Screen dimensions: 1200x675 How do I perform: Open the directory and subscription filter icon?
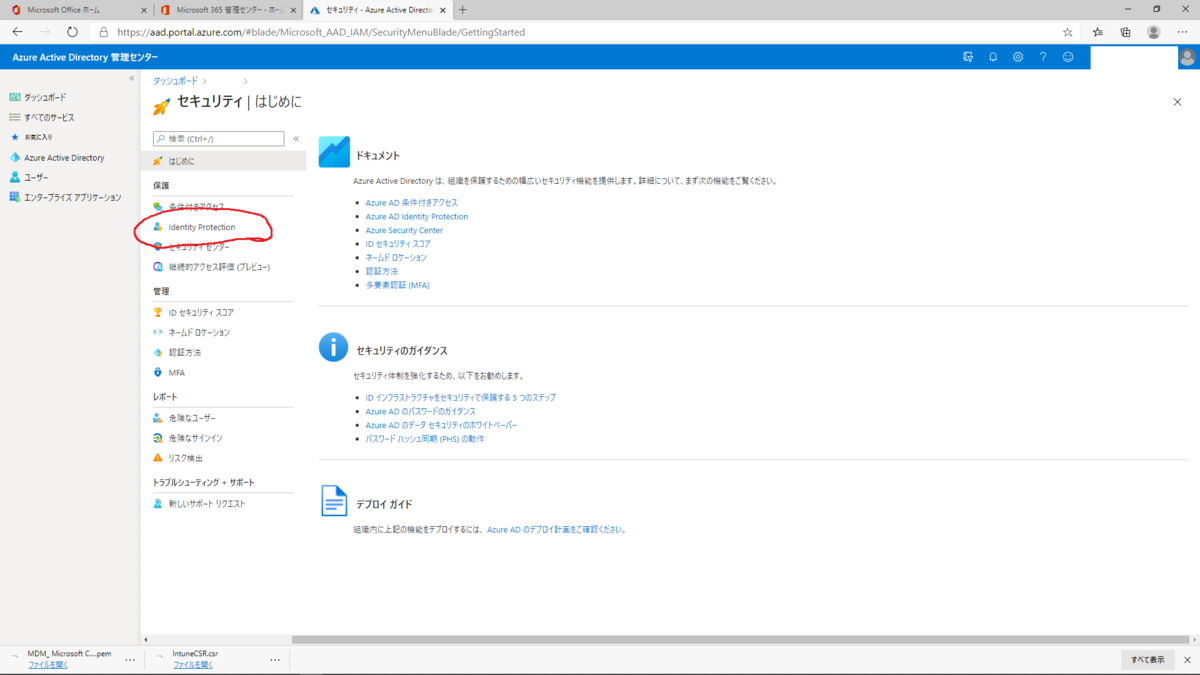[968, 57]
